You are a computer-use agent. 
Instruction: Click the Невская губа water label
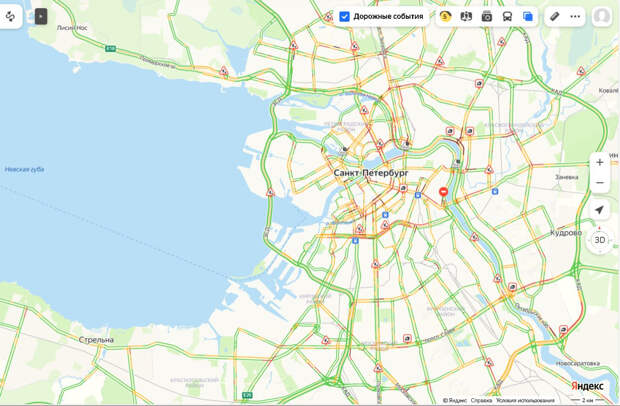click(x=25, y=170)
